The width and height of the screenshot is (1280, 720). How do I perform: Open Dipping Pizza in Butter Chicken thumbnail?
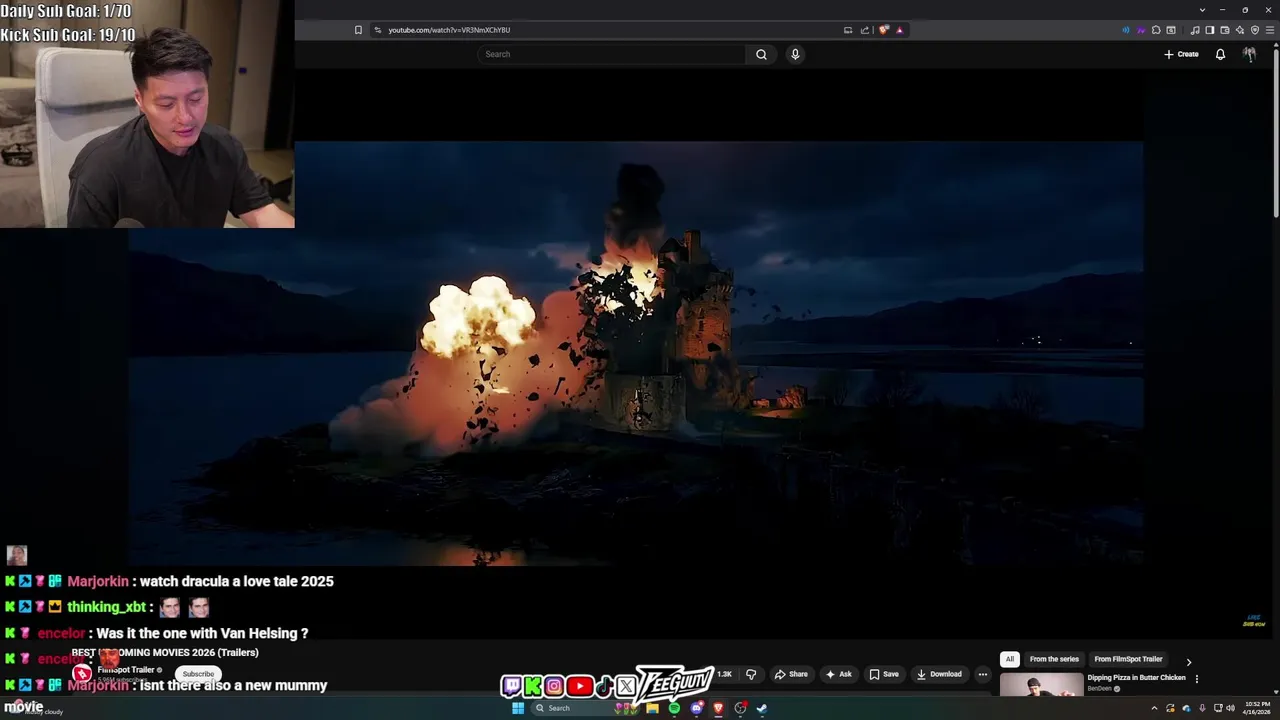point(1041,685)
